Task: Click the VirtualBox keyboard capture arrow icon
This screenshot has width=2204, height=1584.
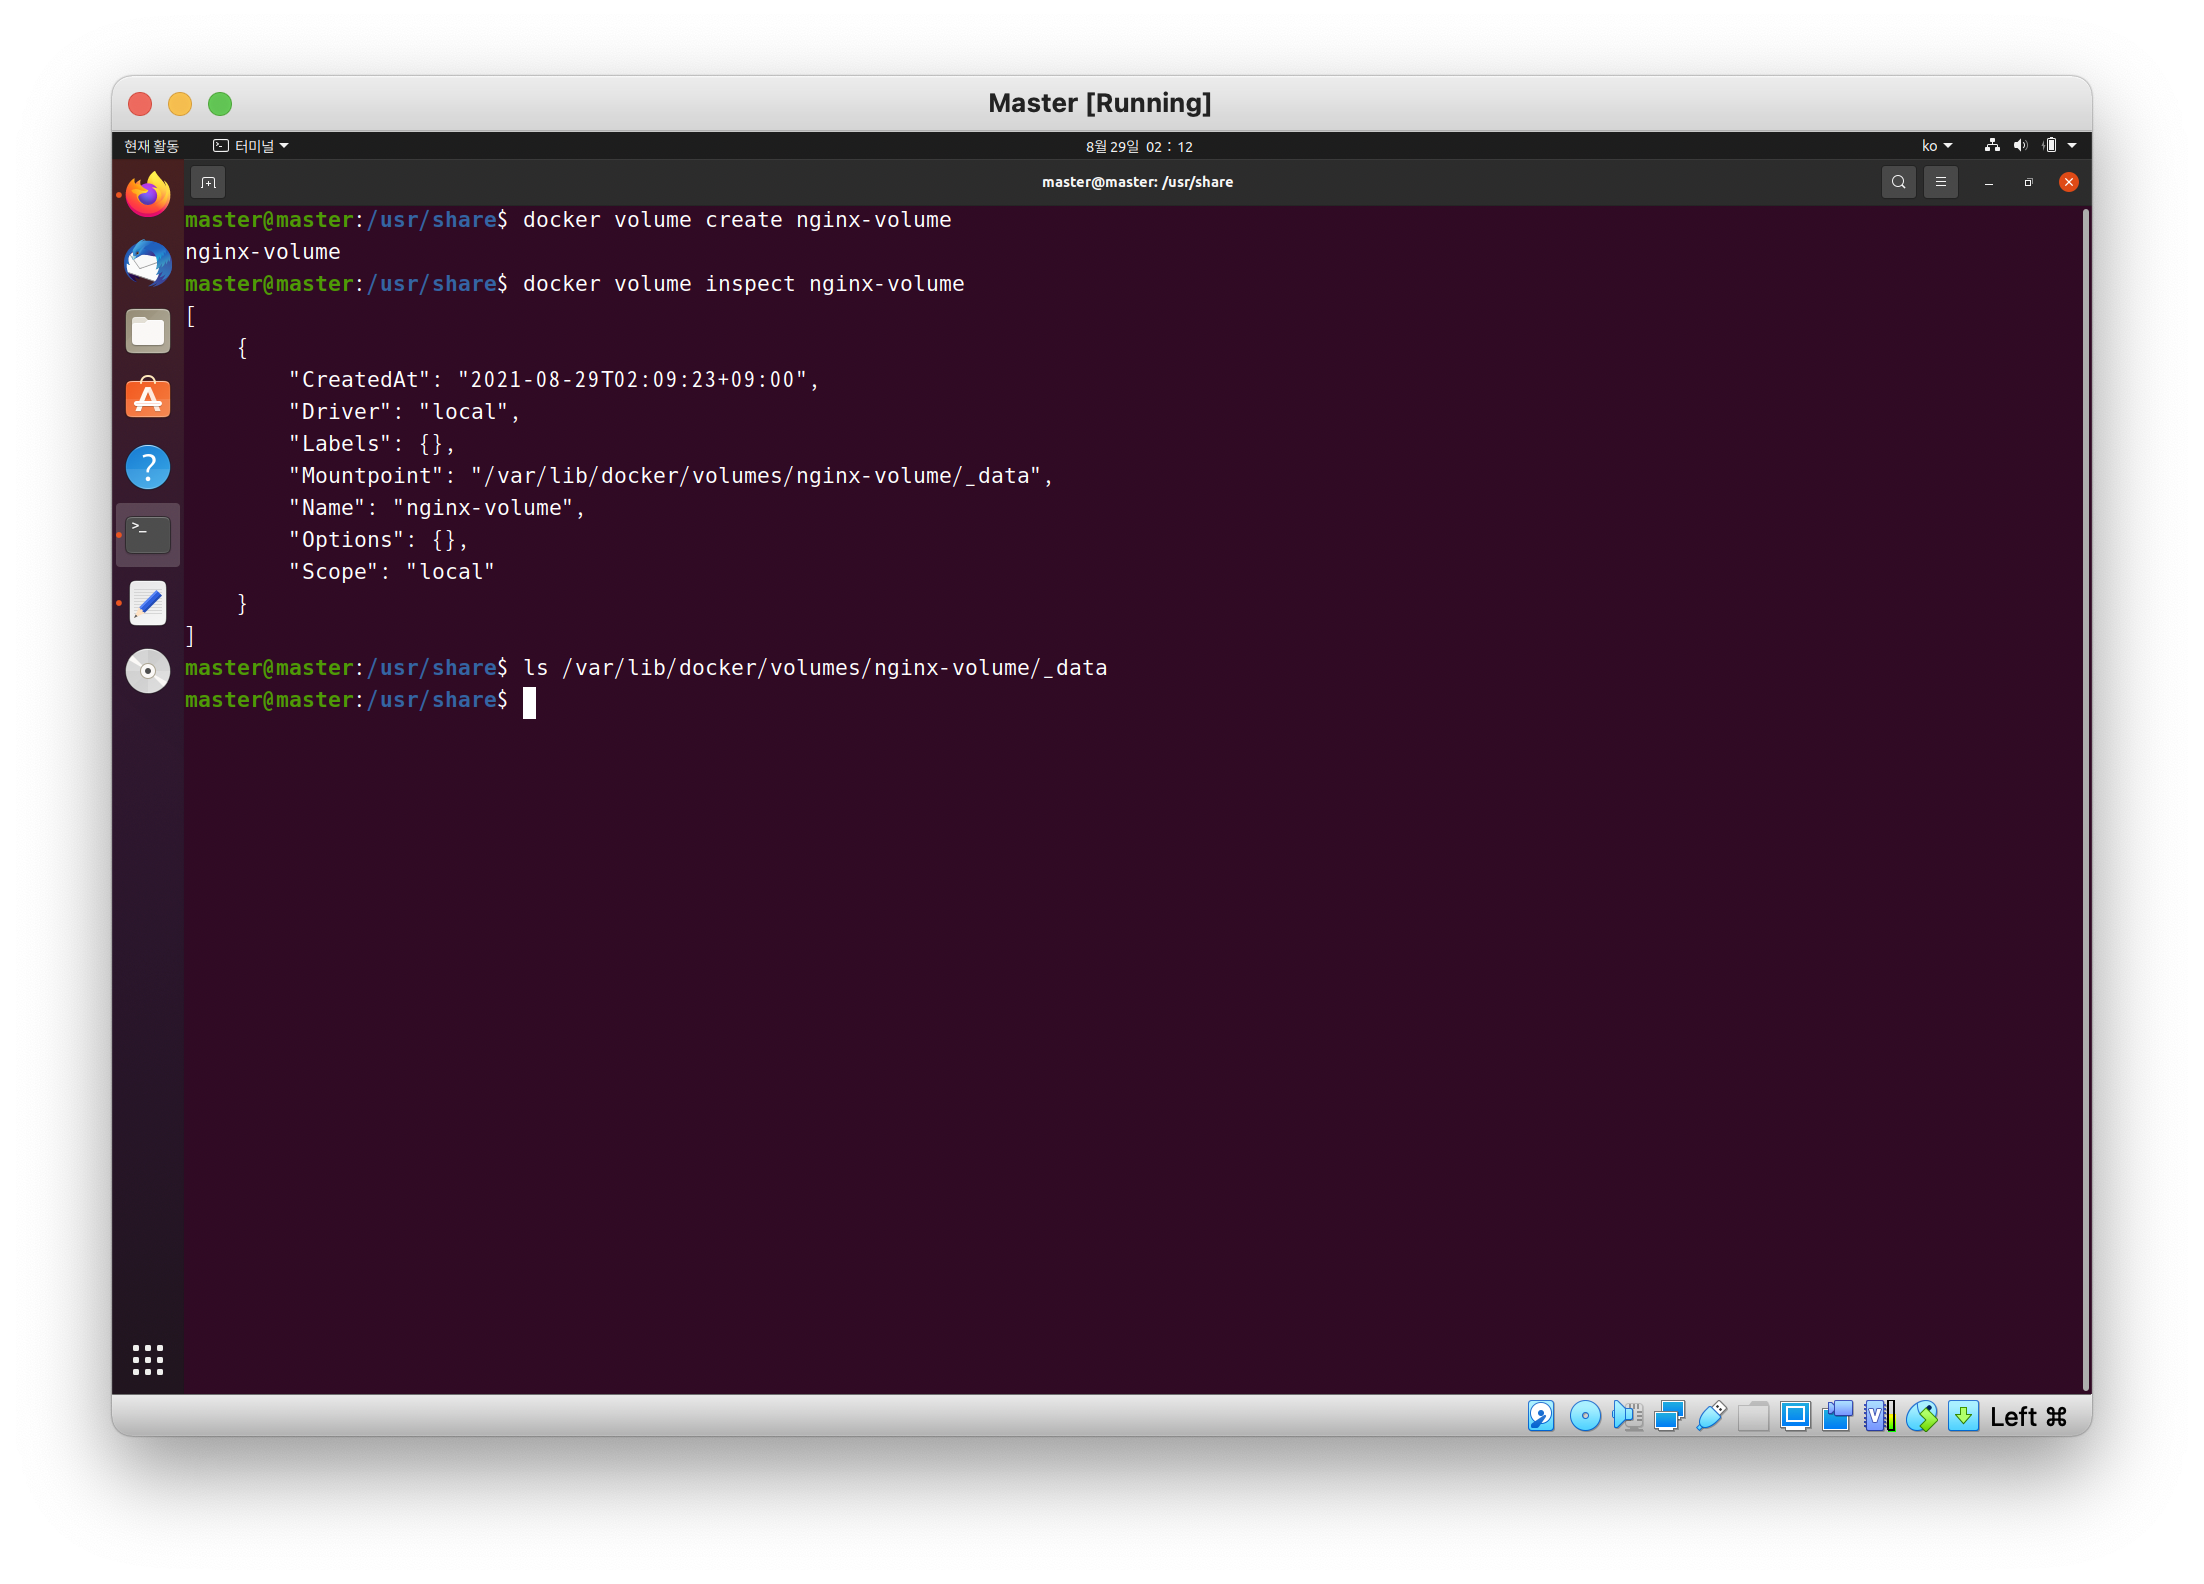Action: point(1963,1416)
